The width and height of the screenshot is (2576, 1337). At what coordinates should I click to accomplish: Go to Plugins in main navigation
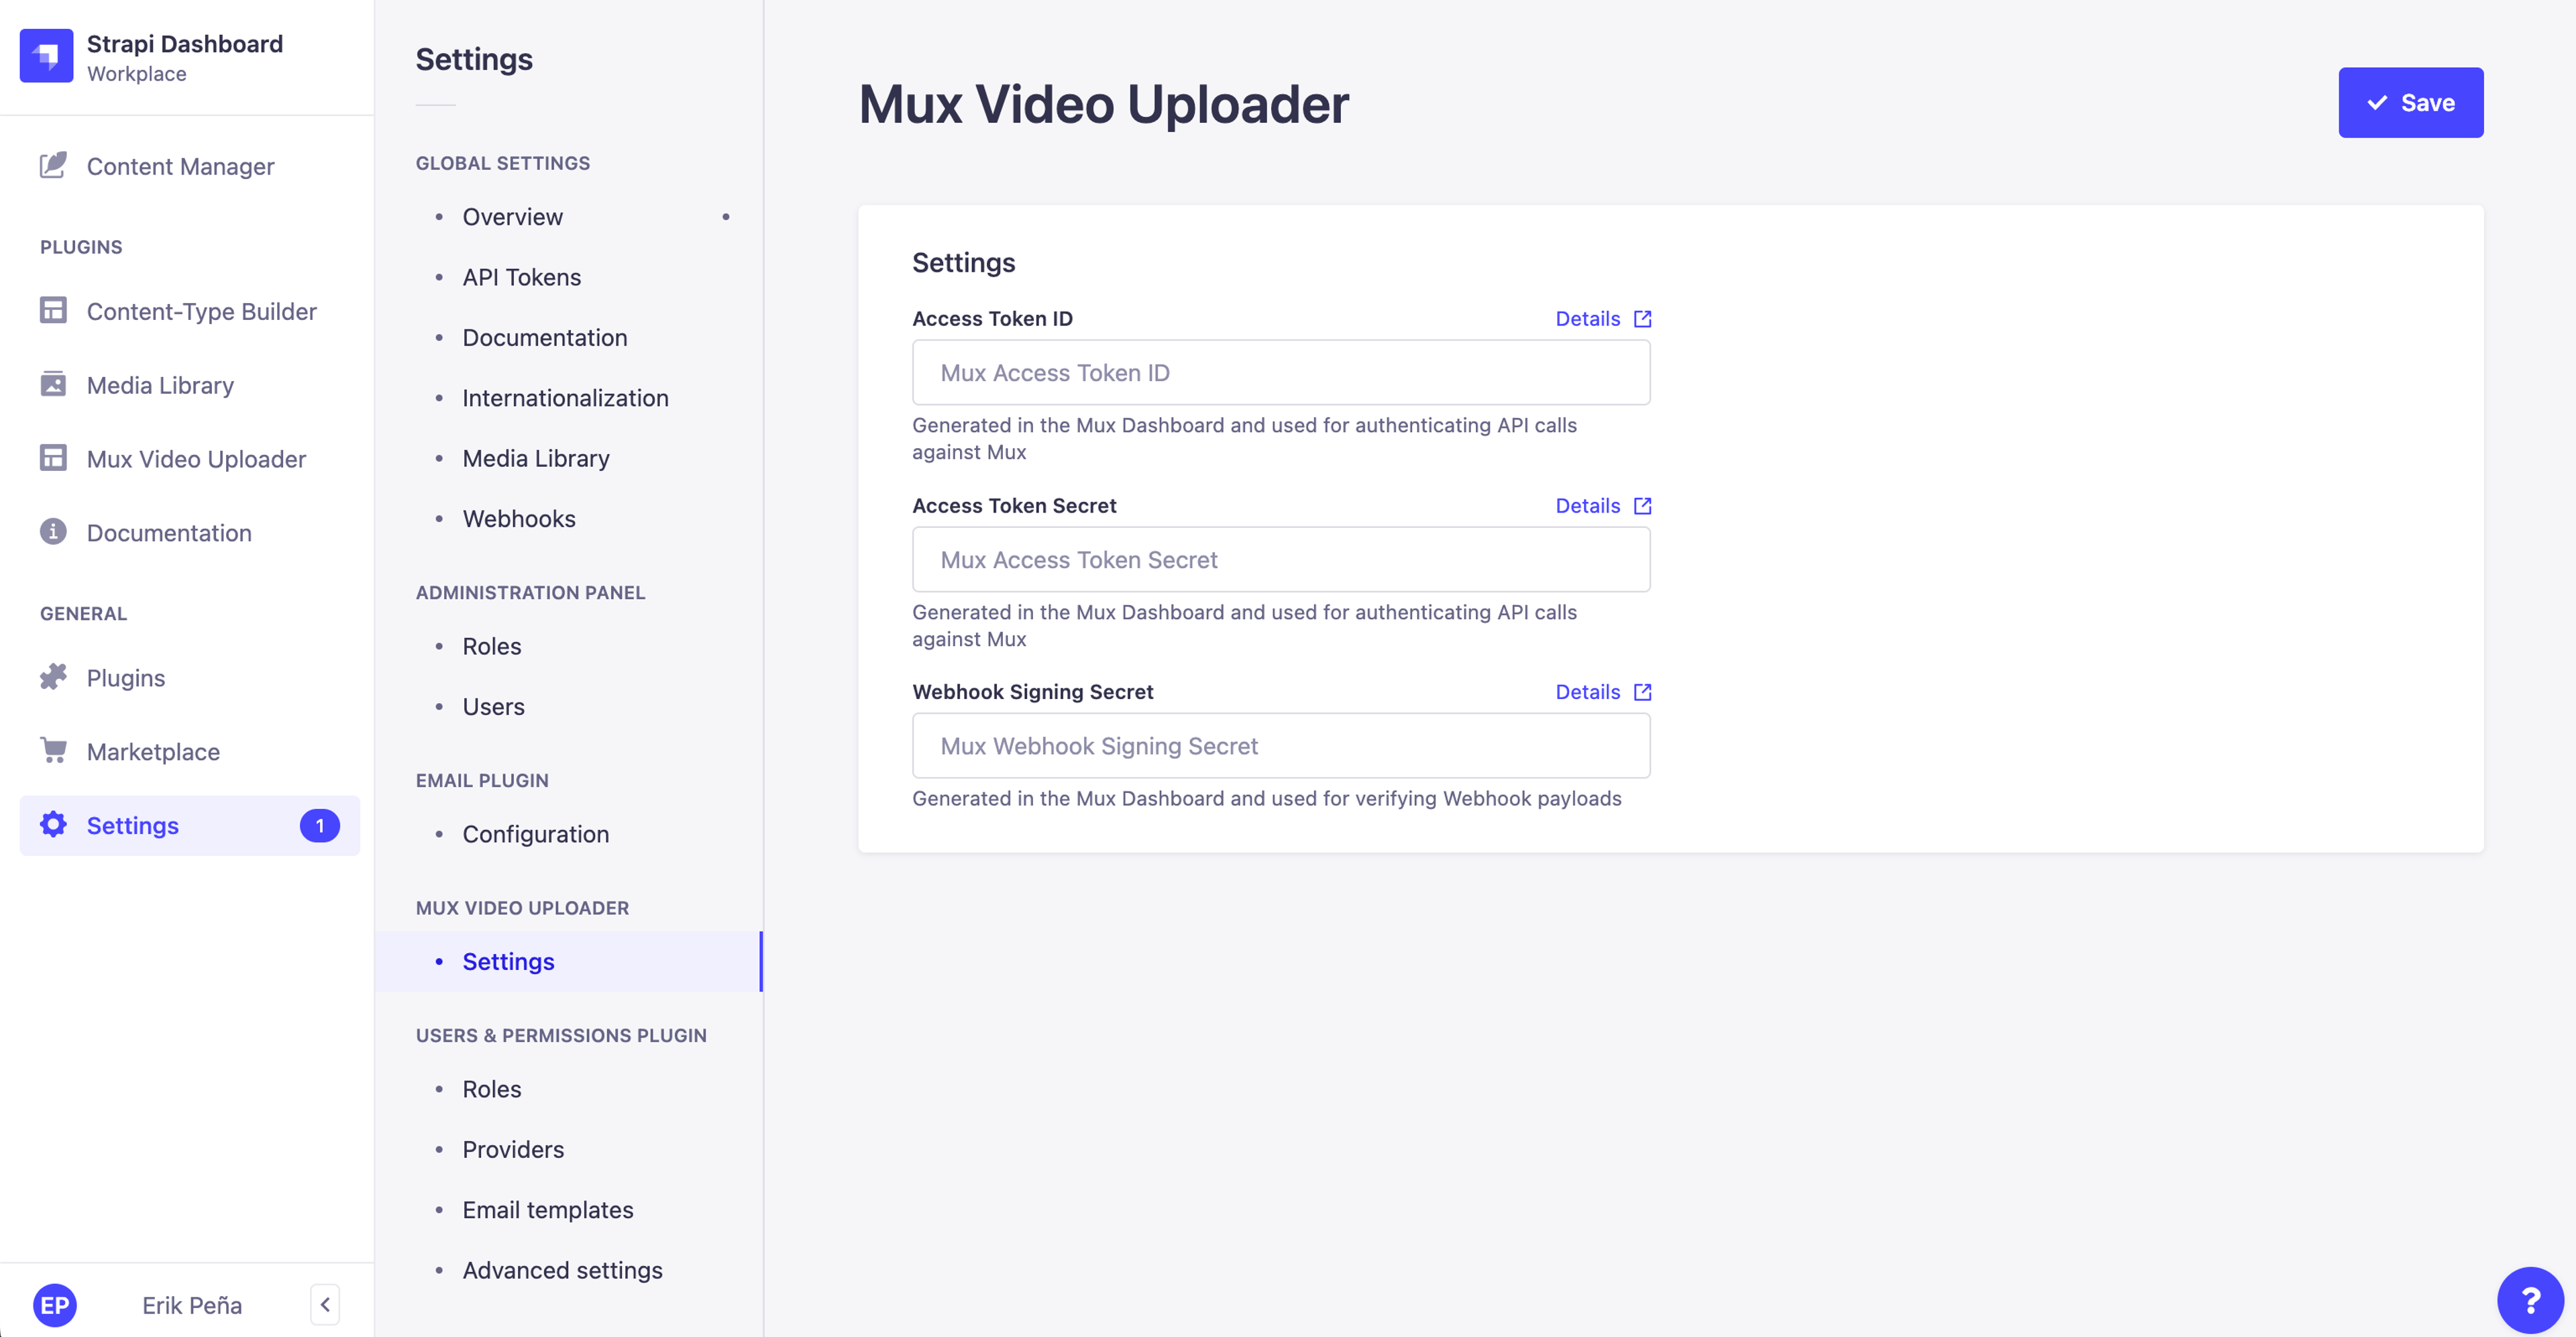(x=189, y=678)
